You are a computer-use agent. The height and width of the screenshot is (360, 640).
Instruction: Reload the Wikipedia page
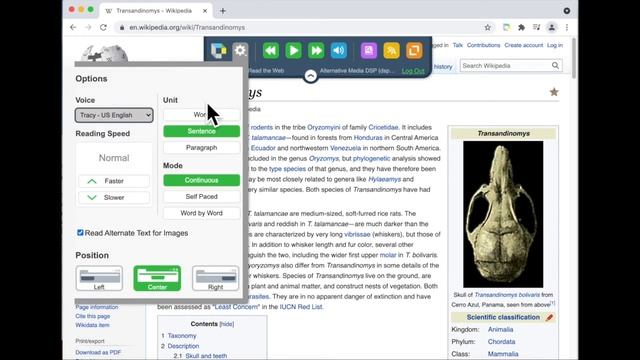(103, 27)
